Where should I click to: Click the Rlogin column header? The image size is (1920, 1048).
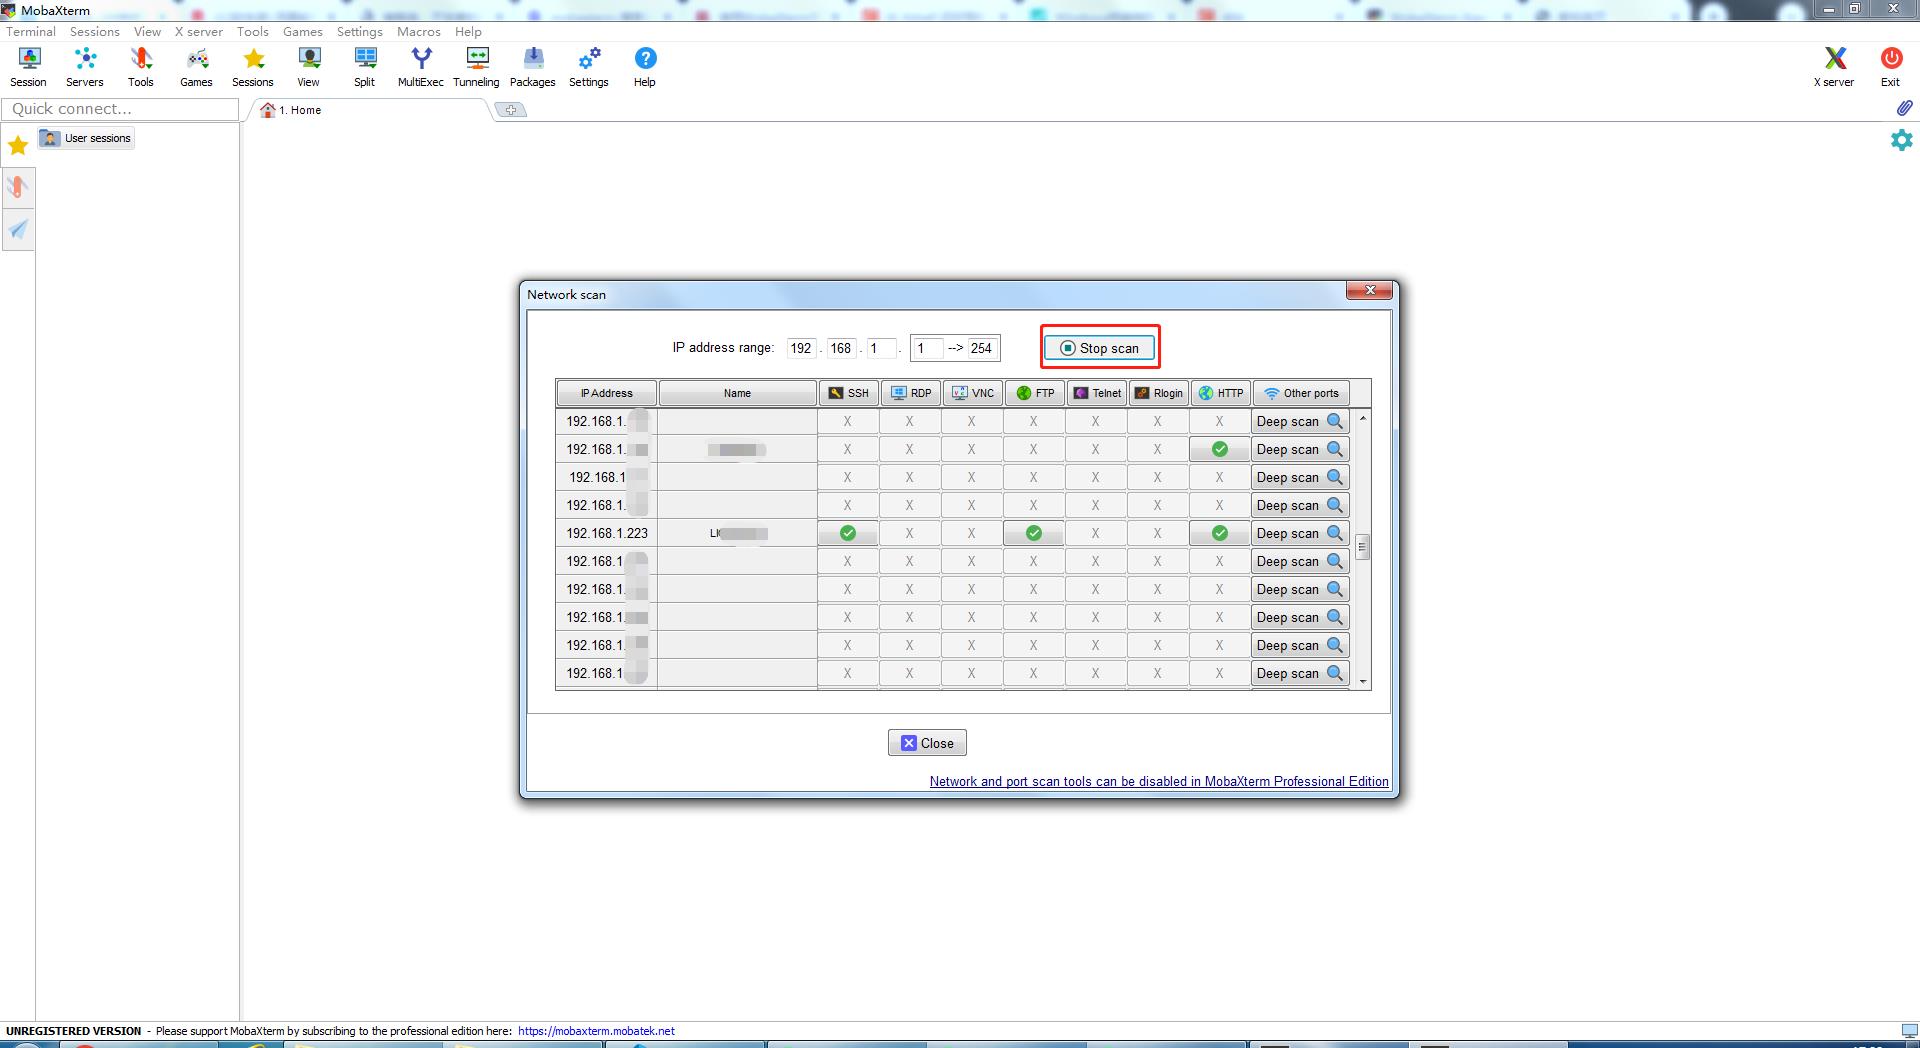1158,393
